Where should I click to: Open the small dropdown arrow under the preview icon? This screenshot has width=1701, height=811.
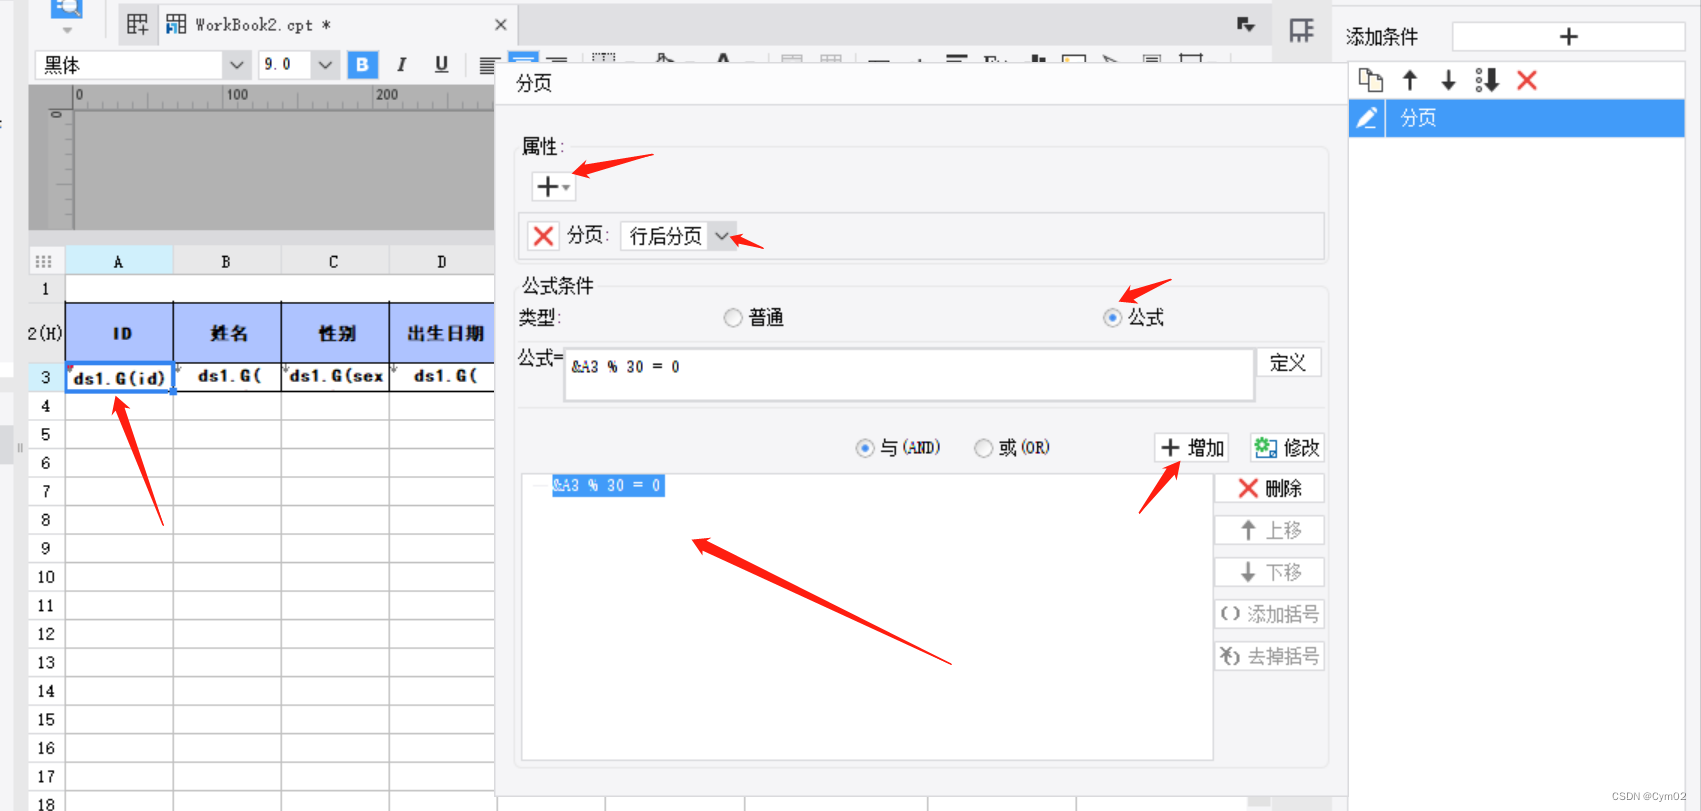point(67,31)
